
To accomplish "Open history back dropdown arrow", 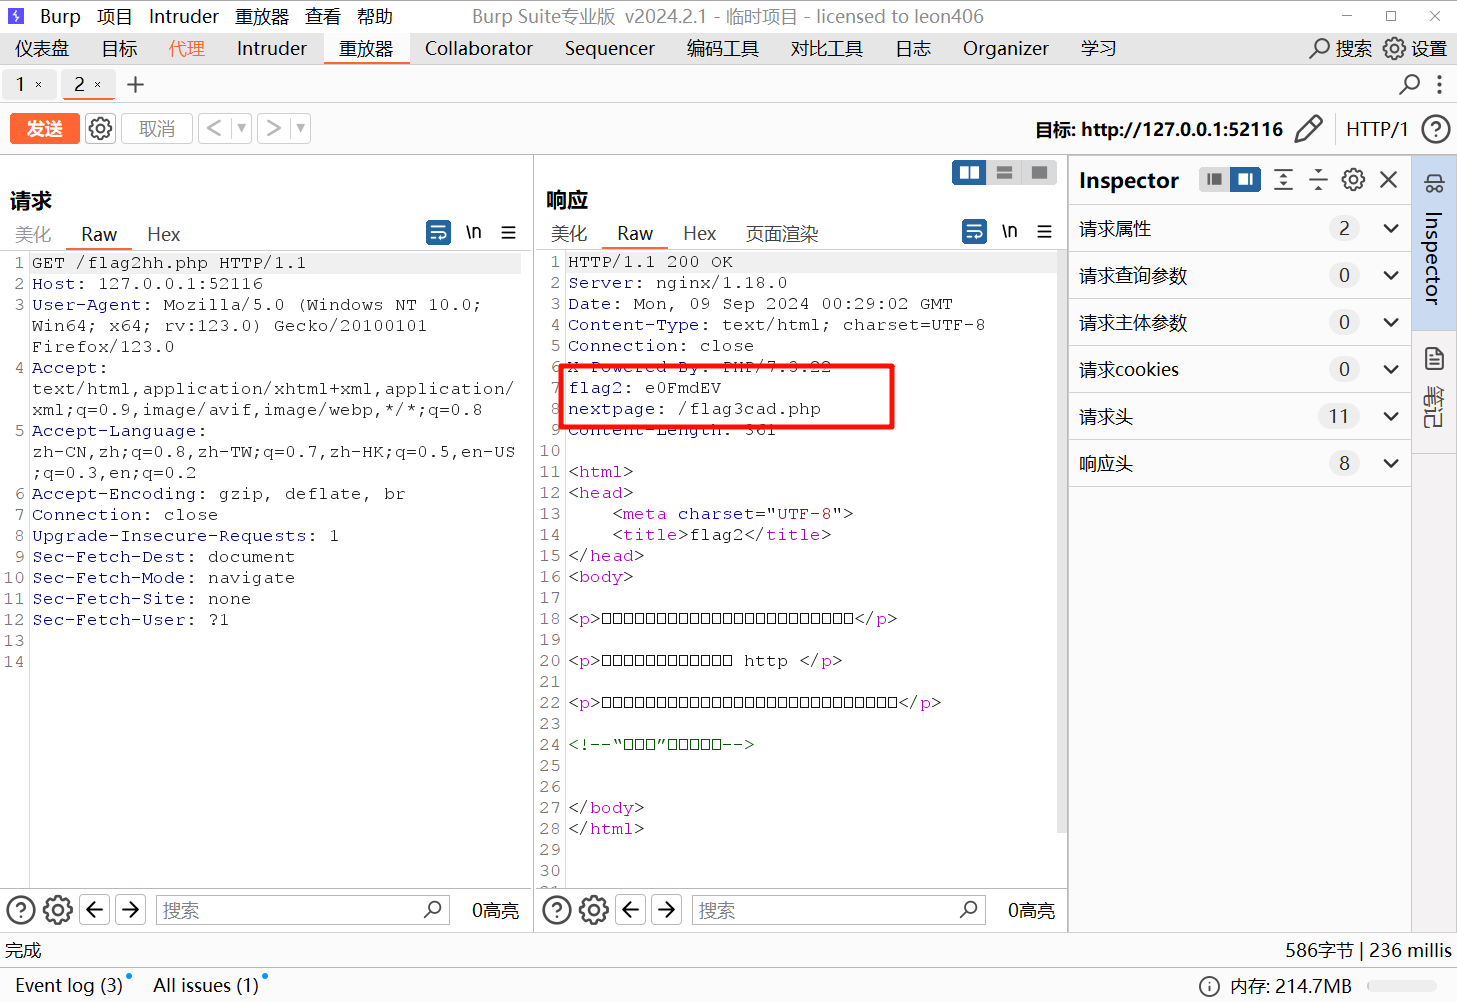I will 241,128.
